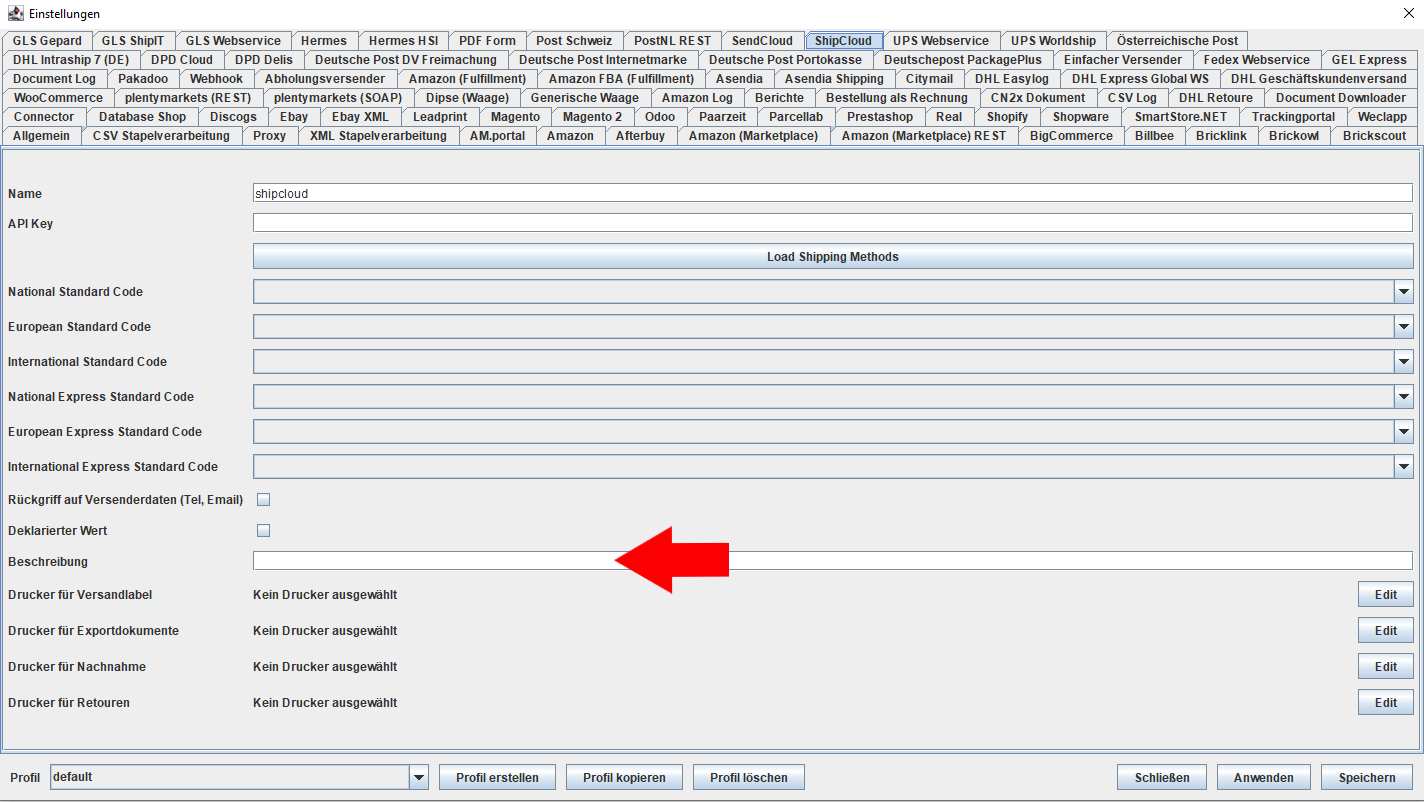1424x802 pixels.
Task: Select the Ebay XML tab
Action: point(360,117)
